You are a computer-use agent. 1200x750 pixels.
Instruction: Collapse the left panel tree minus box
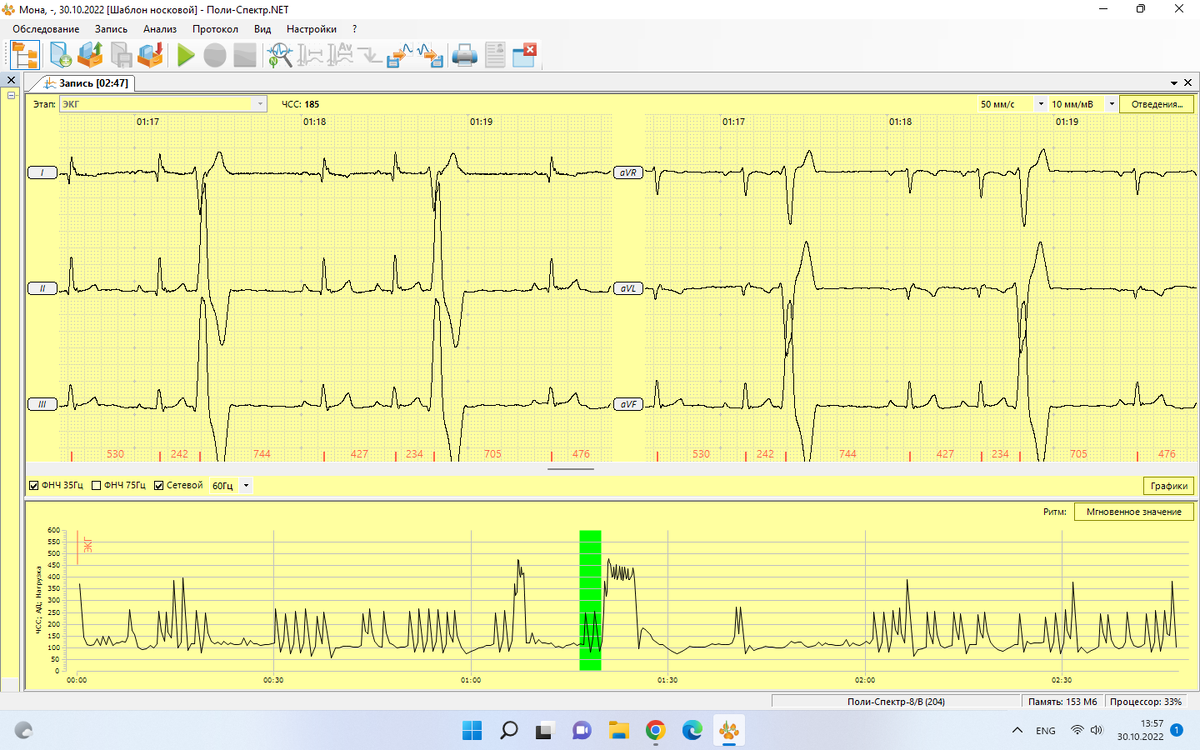point(11,96)
